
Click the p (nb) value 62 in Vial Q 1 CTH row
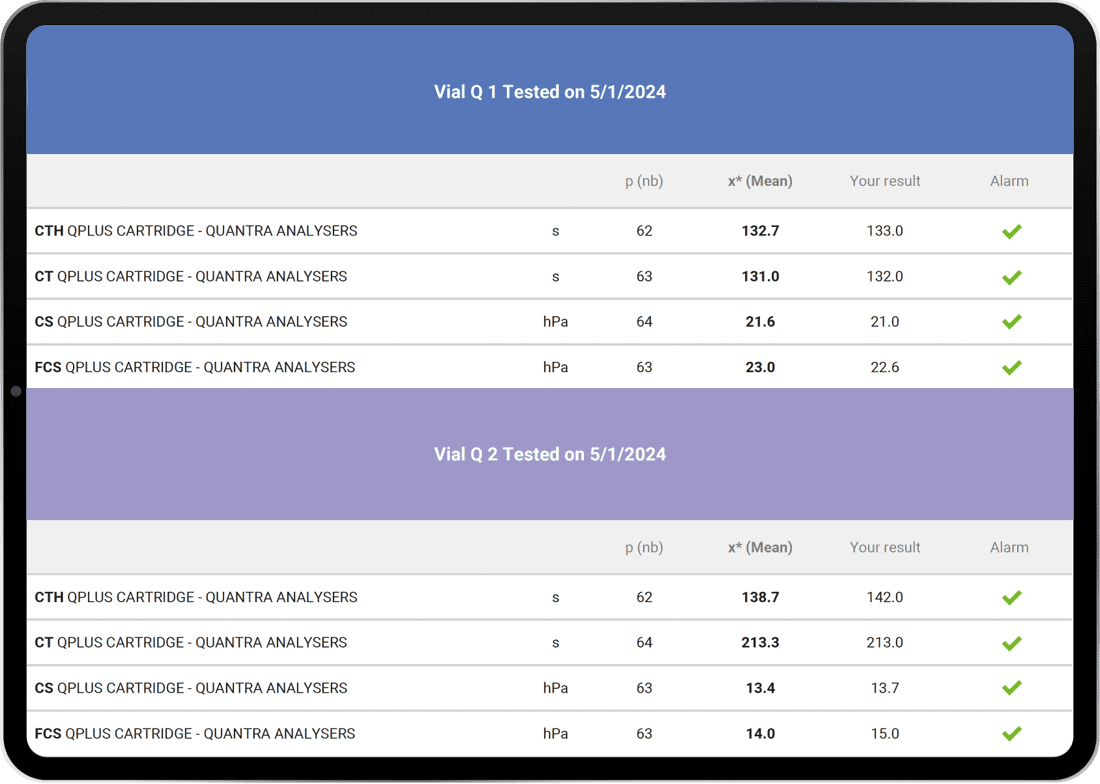coord(644,231)
